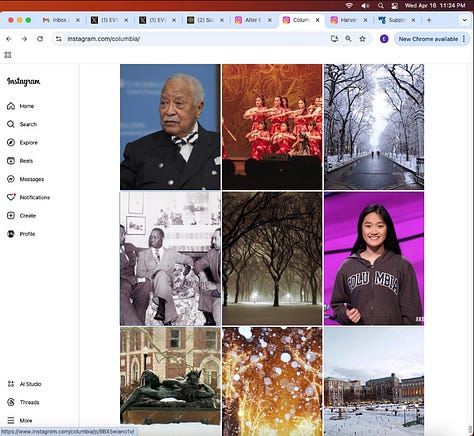
Task: Open post of girl in Columbia hoodie
Action: 374,258
